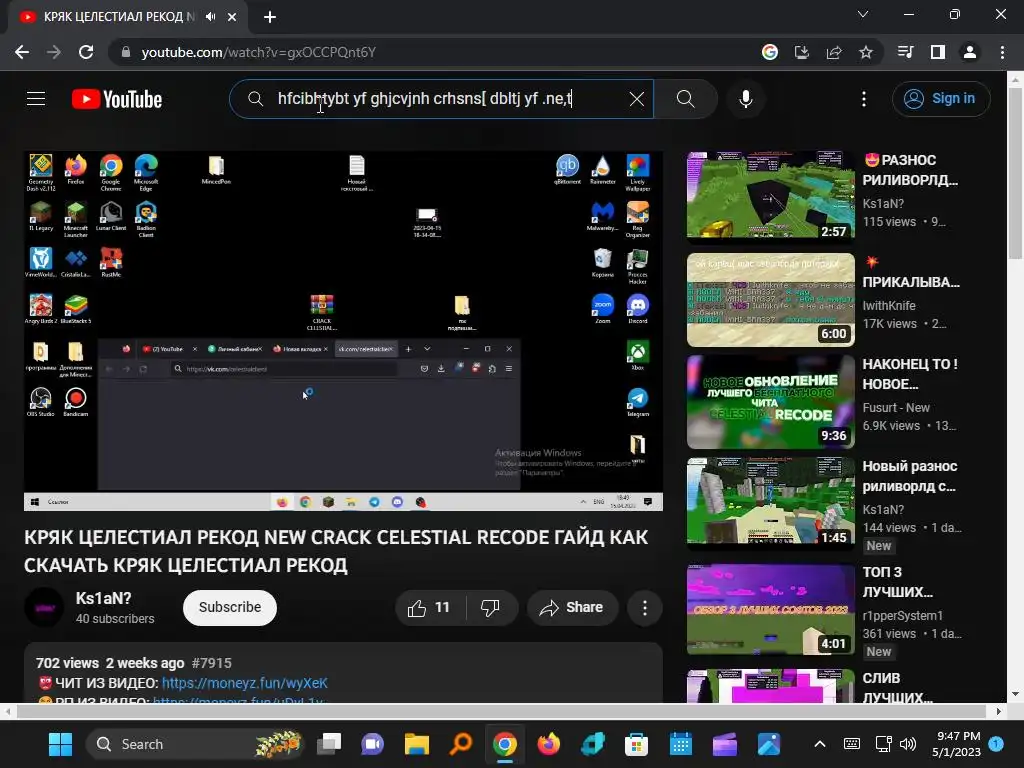Click the browser forward arrow
Image resolution: width=1024 pixels, height=768 pixels.
tap(54, 52)
